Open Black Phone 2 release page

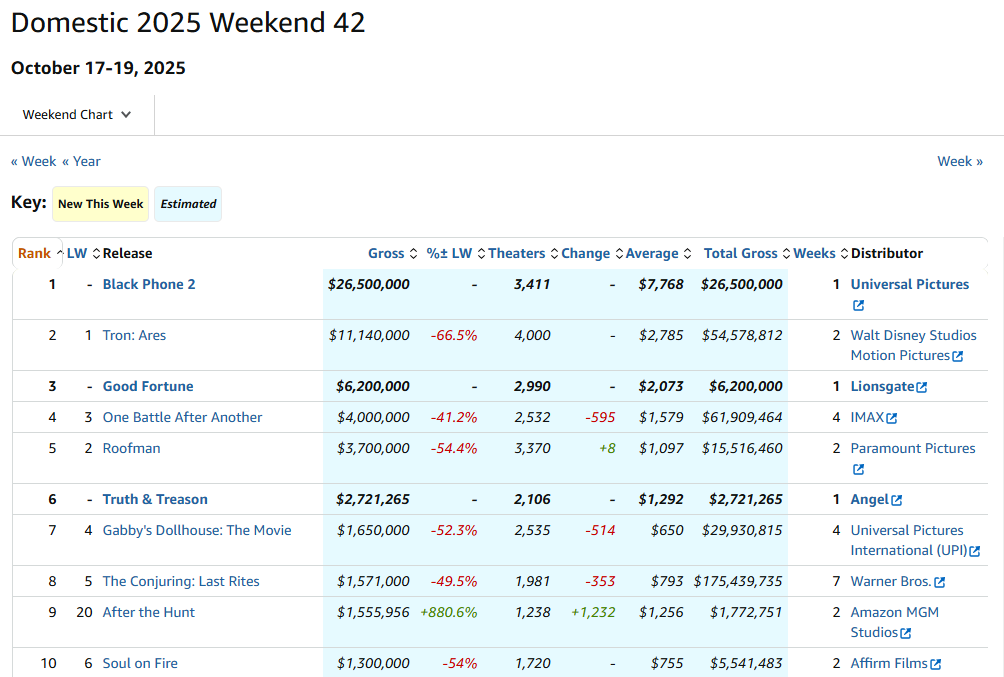pyautogui.click(x=149, y=285)
